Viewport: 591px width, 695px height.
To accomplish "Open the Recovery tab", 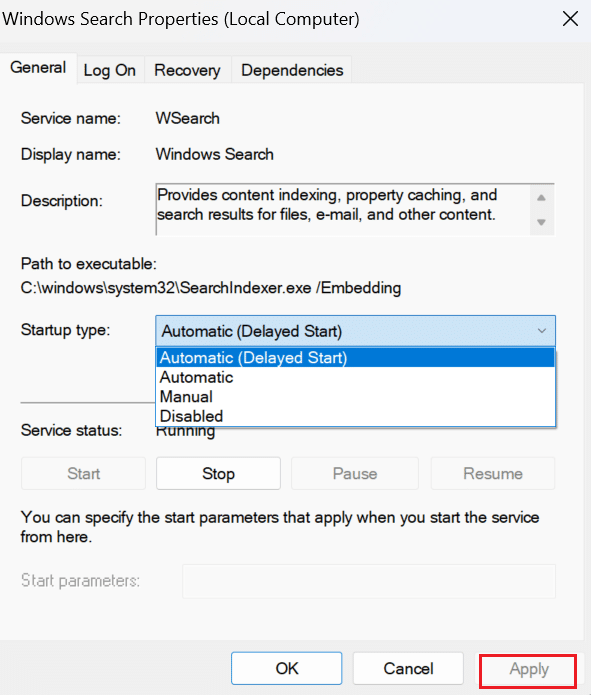I will [187, 70].
